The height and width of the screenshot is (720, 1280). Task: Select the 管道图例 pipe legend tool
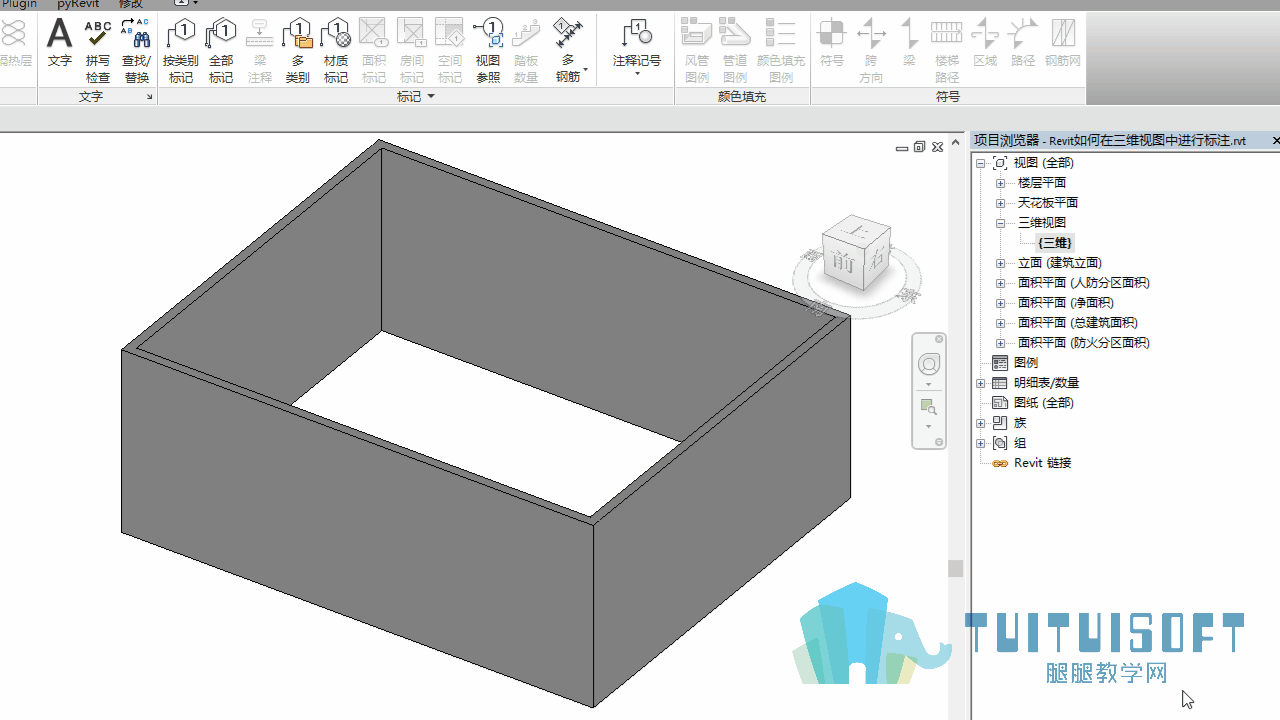click(x=735, y=51)
